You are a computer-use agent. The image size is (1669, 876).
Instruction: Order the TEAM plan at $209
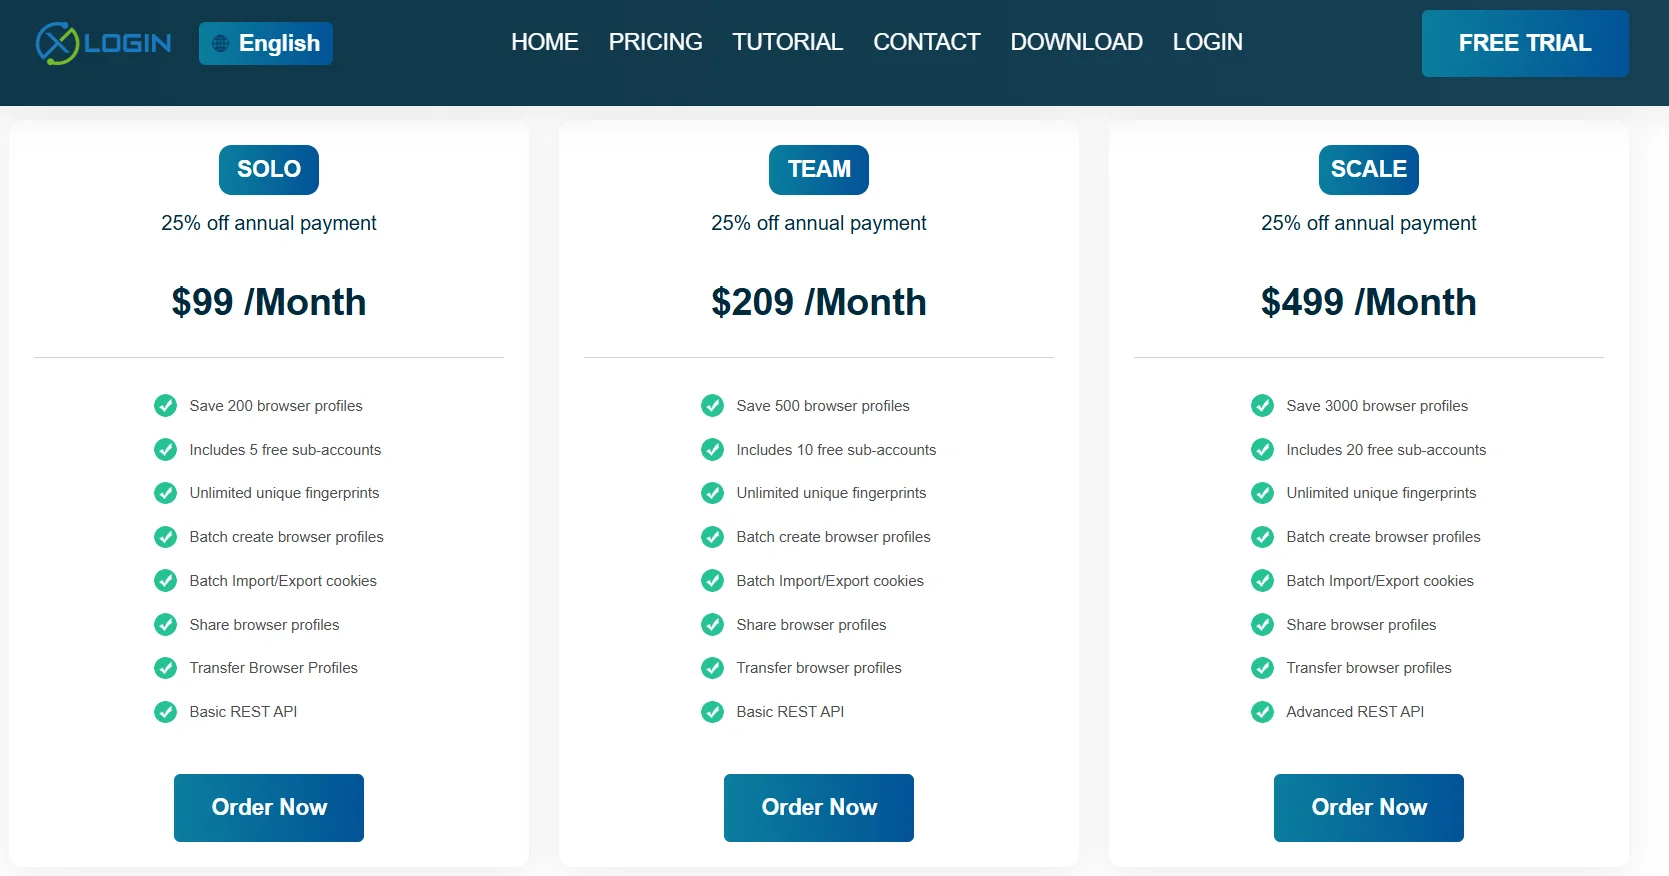tap(819, 808)
